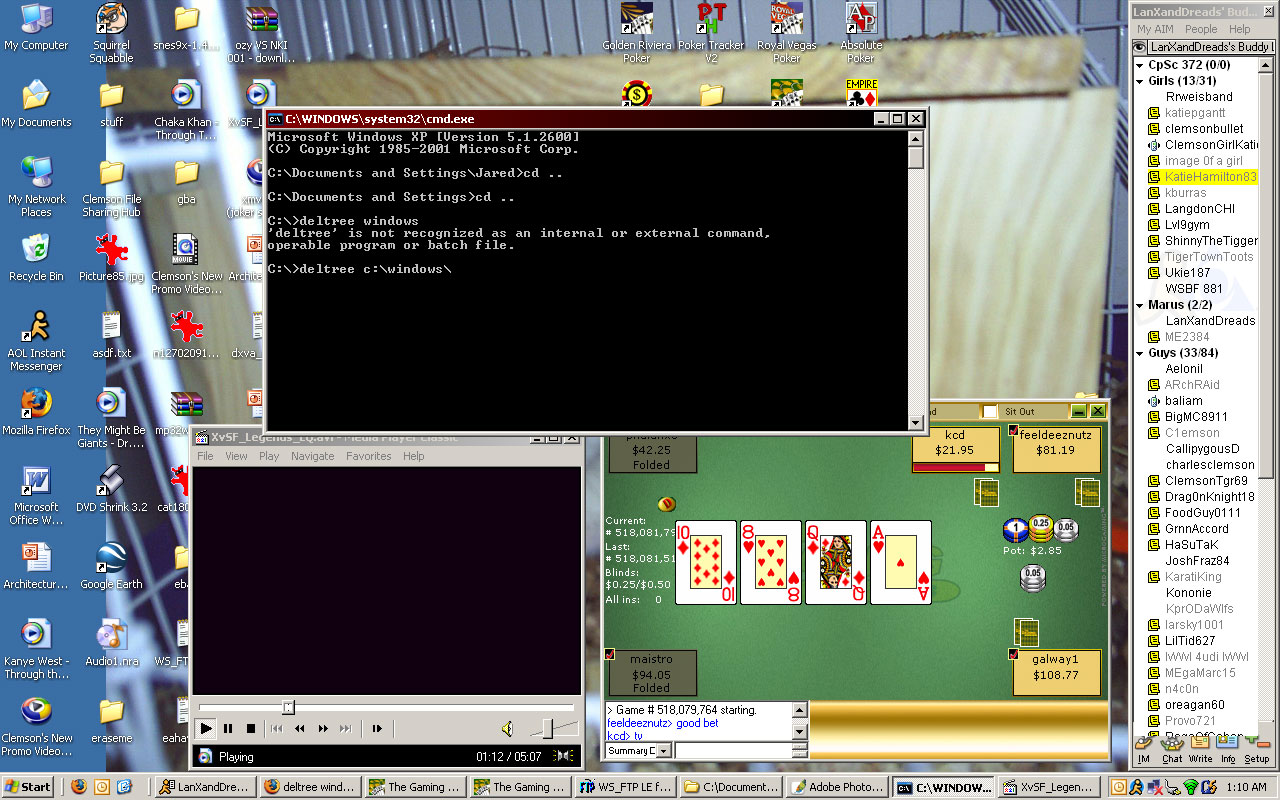Open Squirrel Squabble desktop icon
This screenshot has height=800, width=1280.
click(x=111, y=33)
